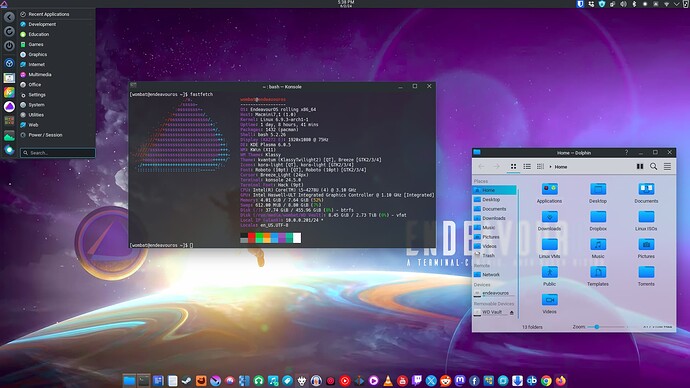This screenshot has height=388, width=690.
Task: Launch qBittorrent from the dock
Action: pos(532,381)
